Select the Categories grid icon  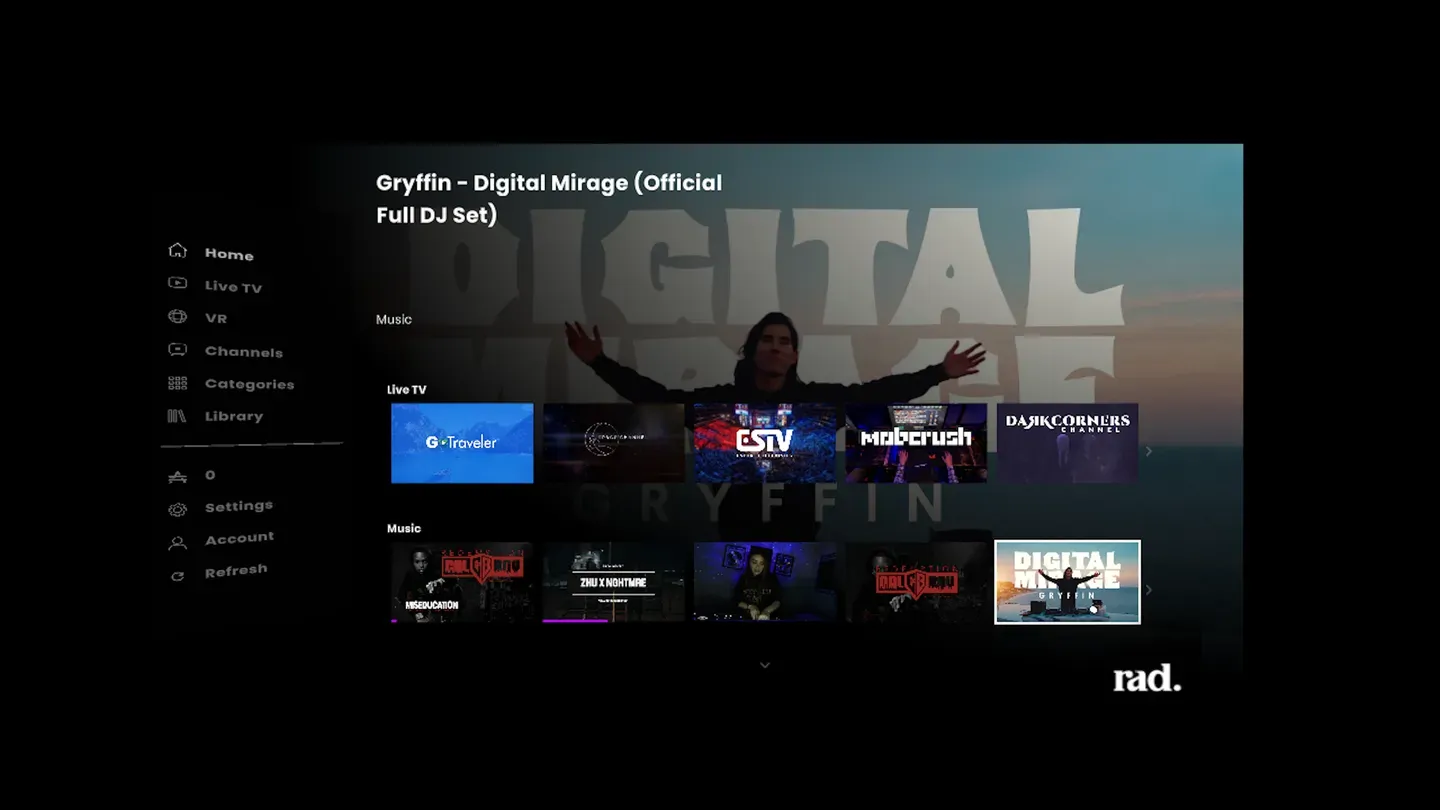177,383
